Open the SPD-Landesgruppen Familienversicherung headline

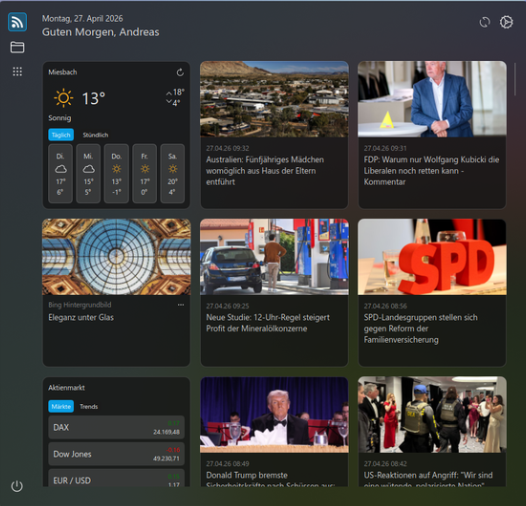pyautogui.click(x=420, y=328)
